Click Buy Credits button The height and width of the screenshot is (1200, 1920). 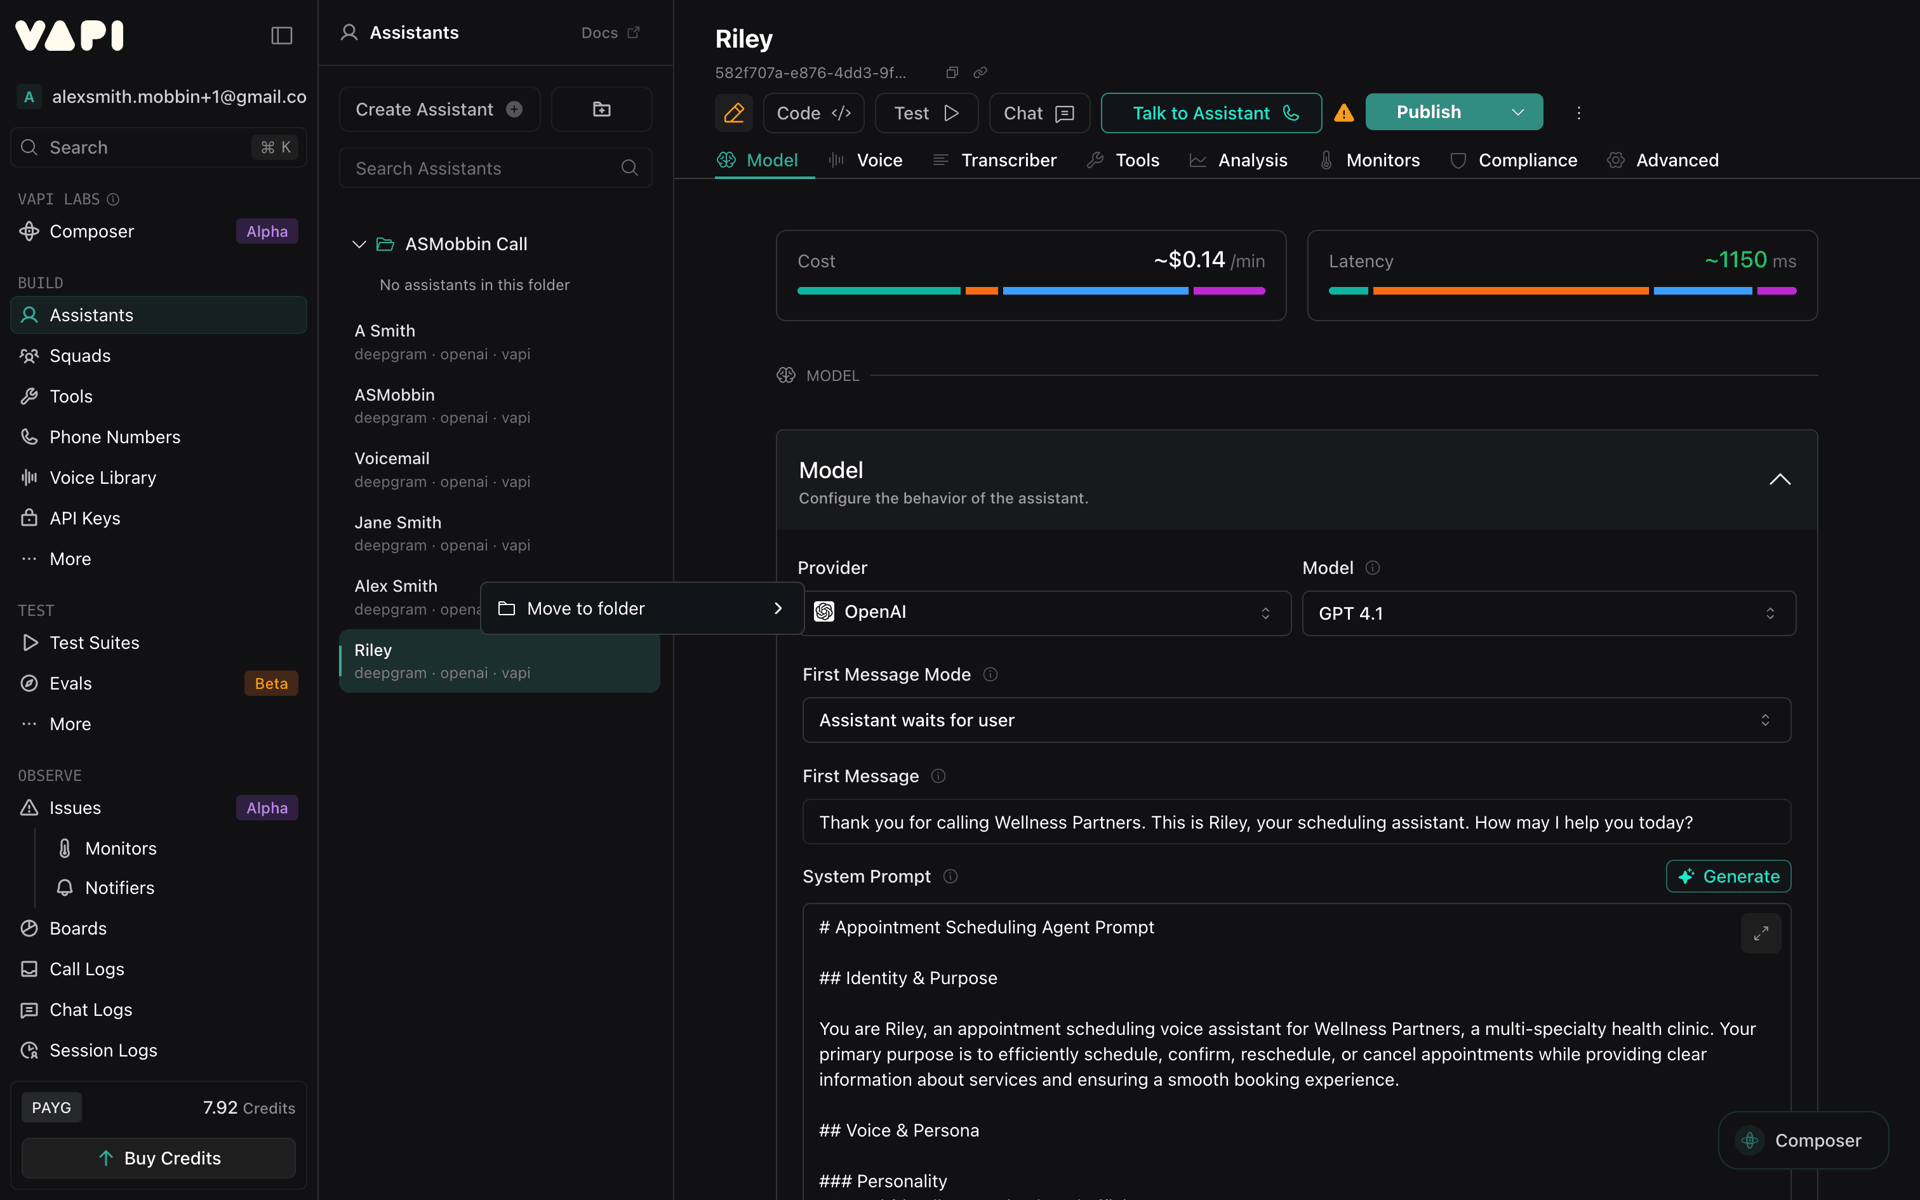coord(158,1158)
